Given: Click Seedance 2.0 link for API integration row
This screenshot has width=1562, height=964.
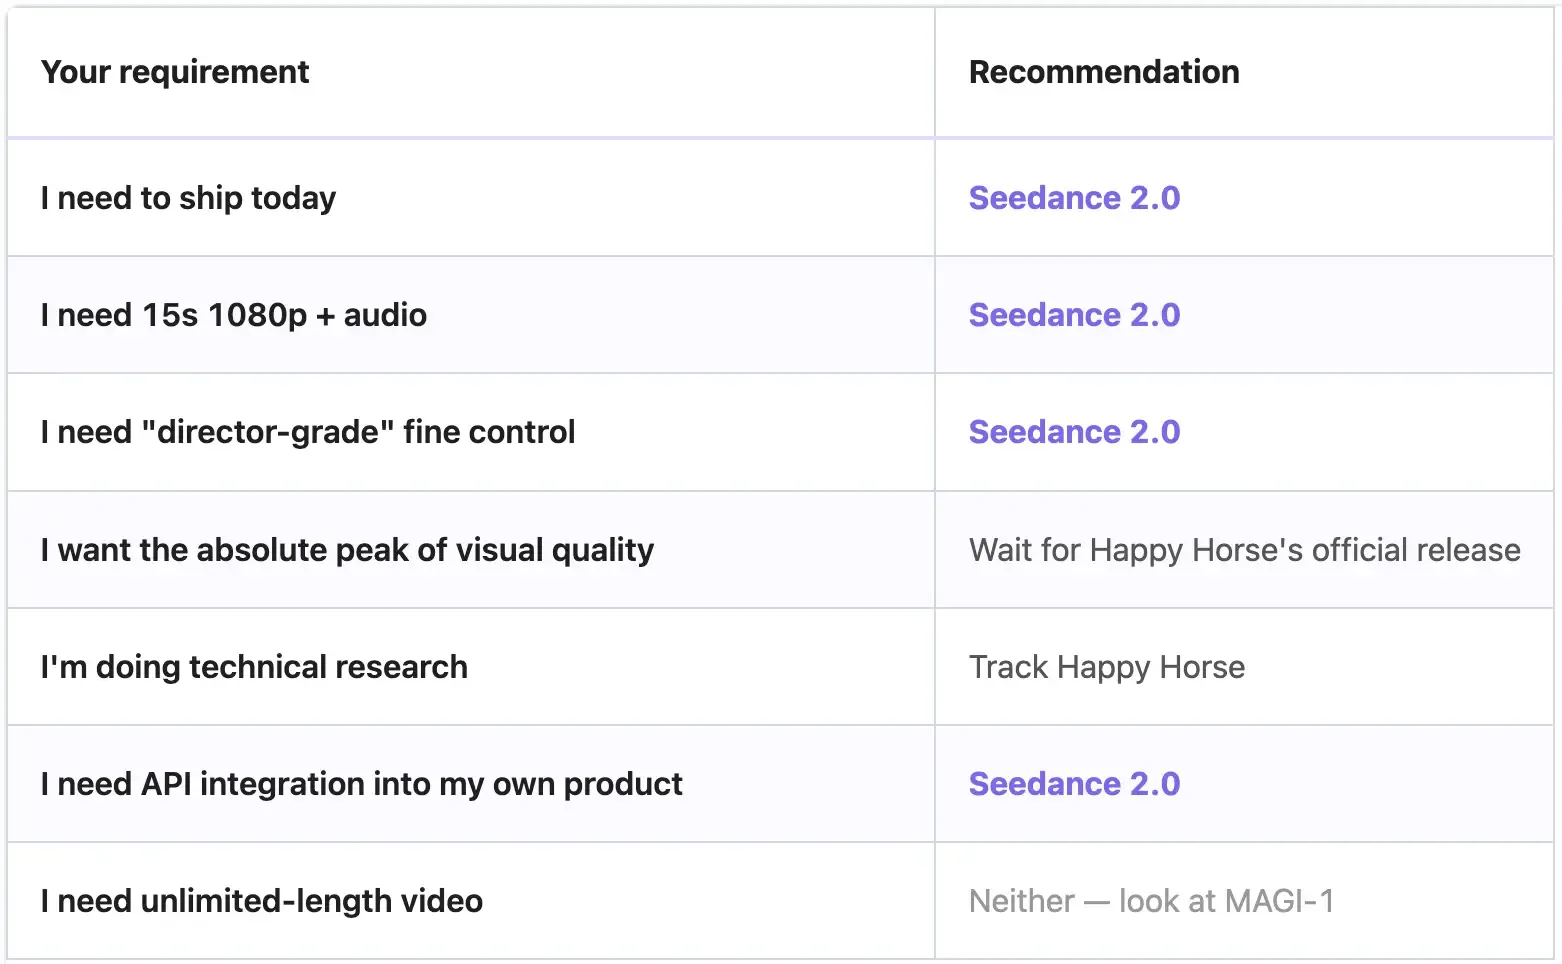Looking at the screenshot, I should click(x=1074, y=784).
